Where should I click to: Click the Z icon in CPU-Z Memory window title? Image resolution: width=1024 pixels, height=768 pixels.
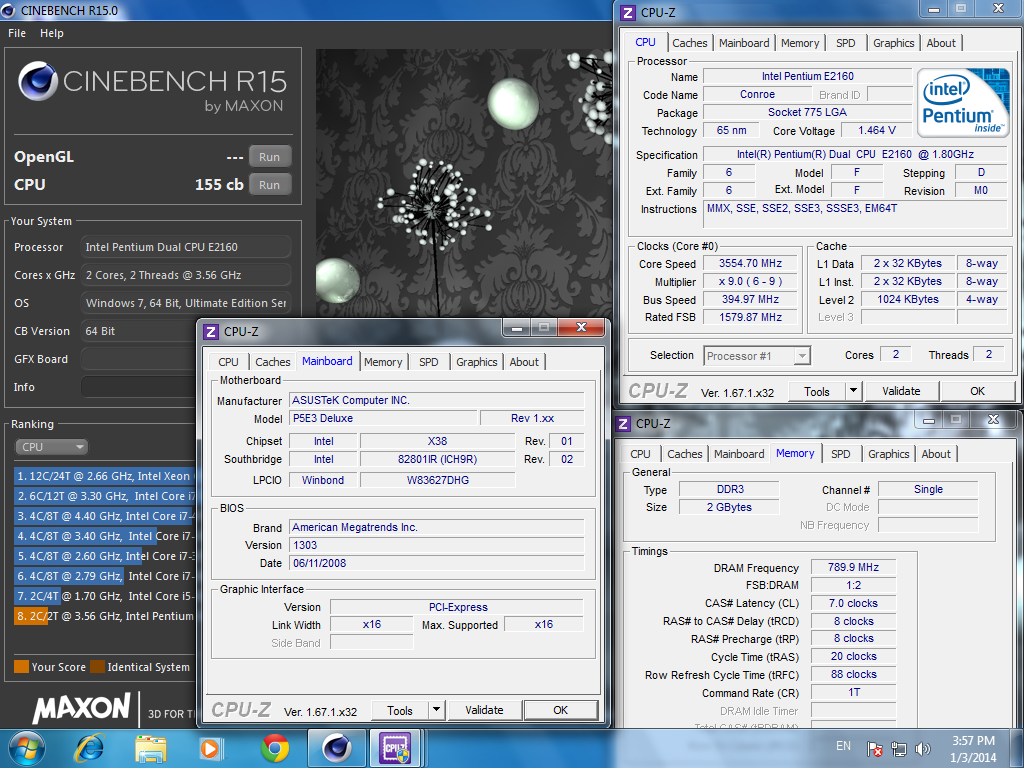point(623,424)
